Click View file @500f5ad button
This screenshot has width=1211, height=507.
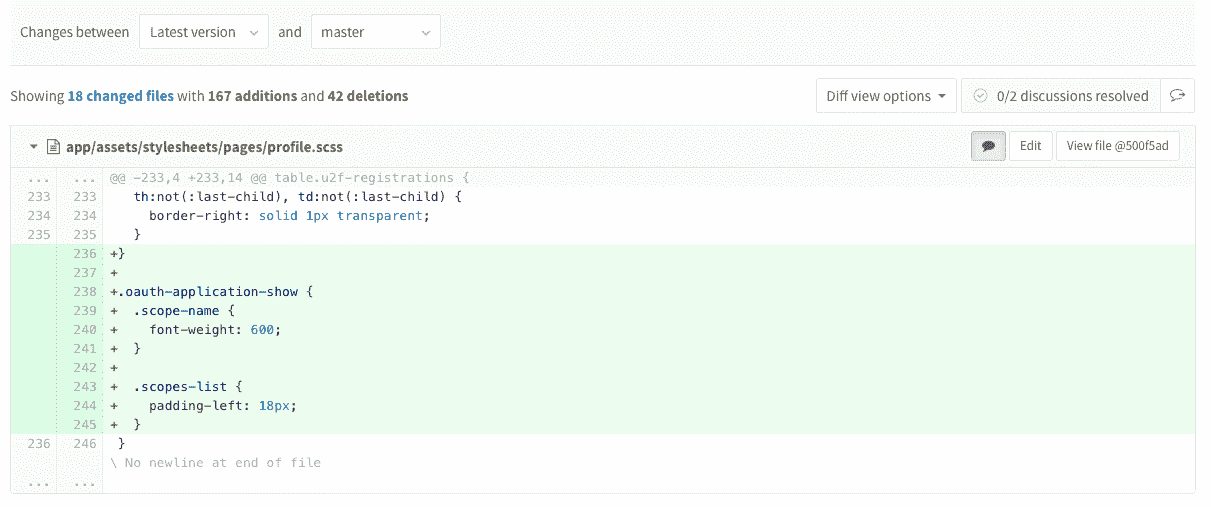point(1118,146)
